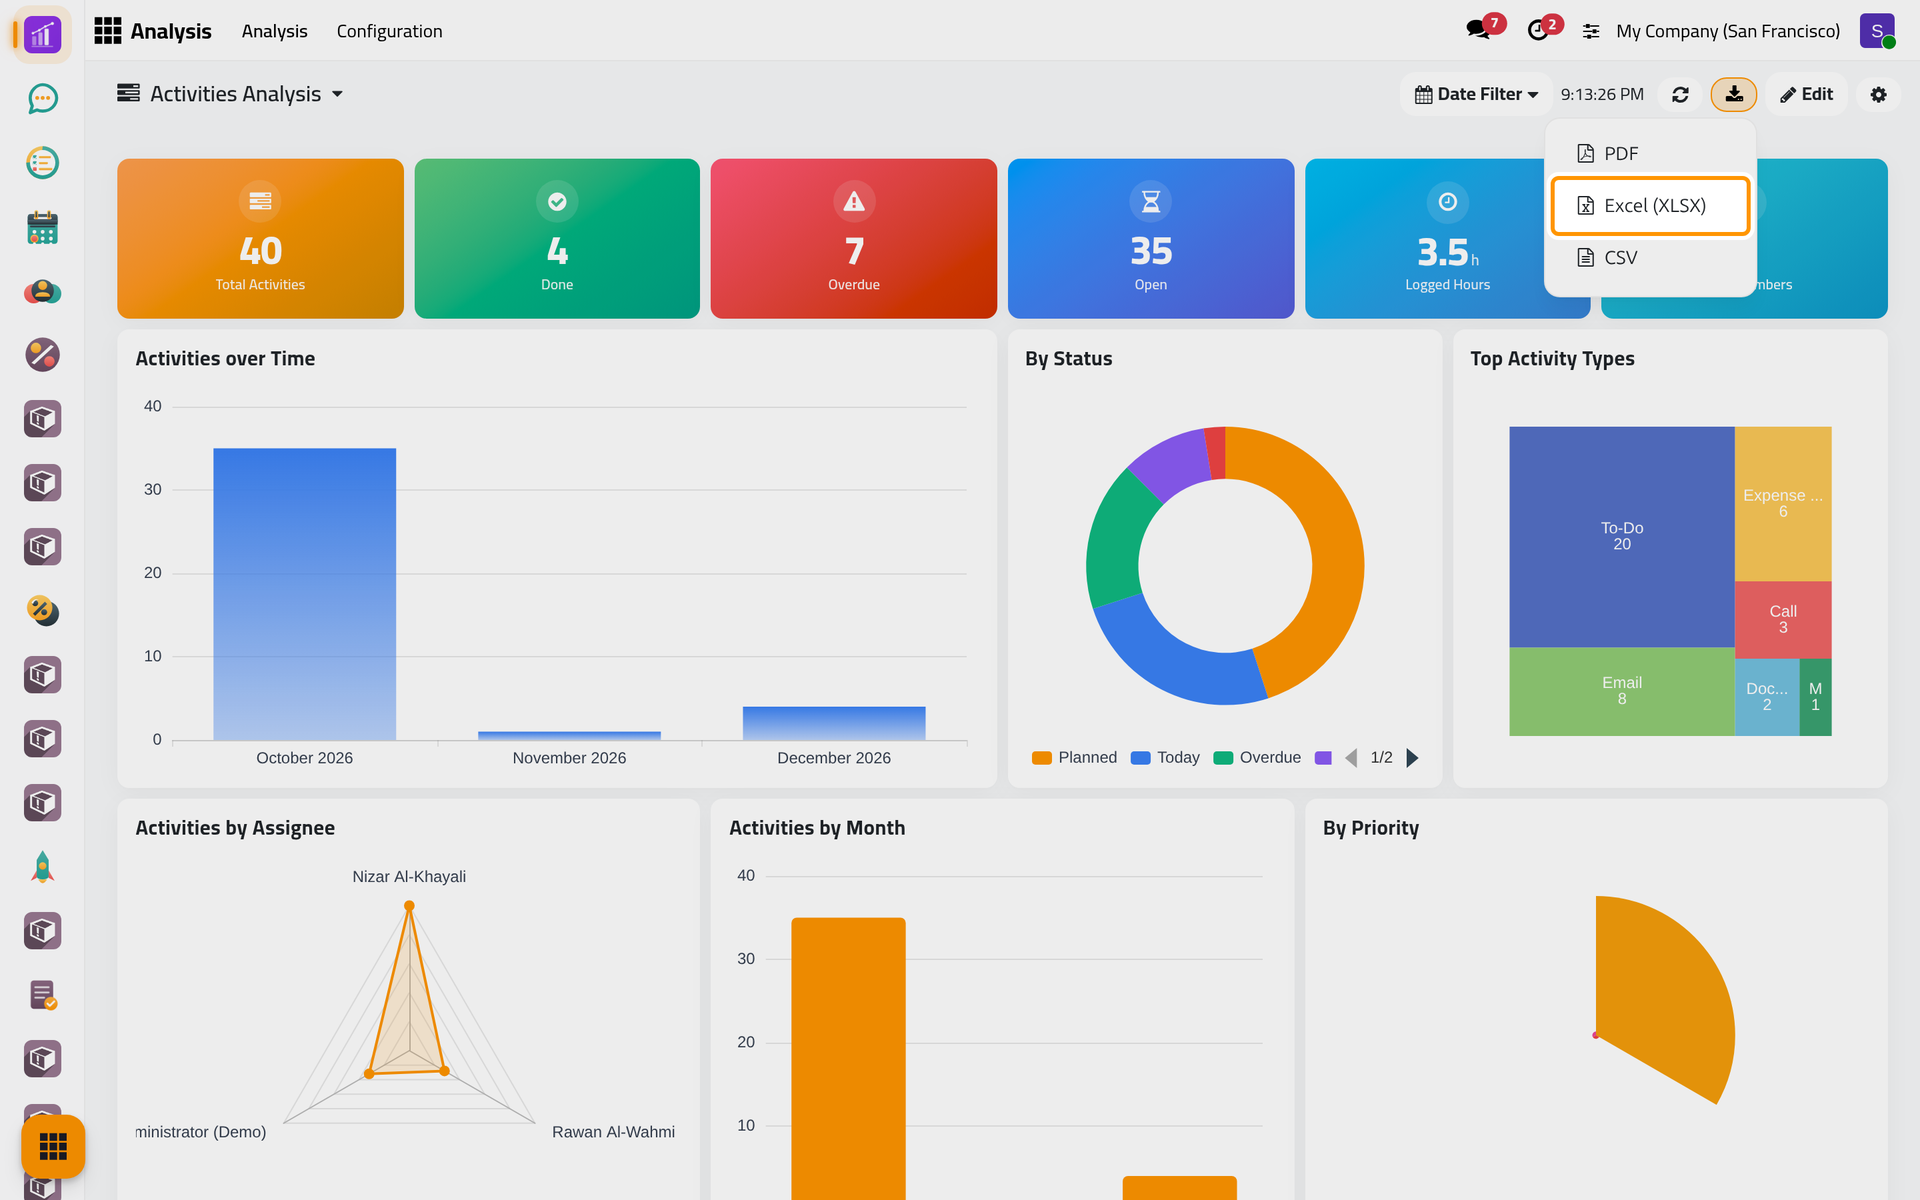
Task: Open the rocket app icon in sidebar
Action: [42, 867]
